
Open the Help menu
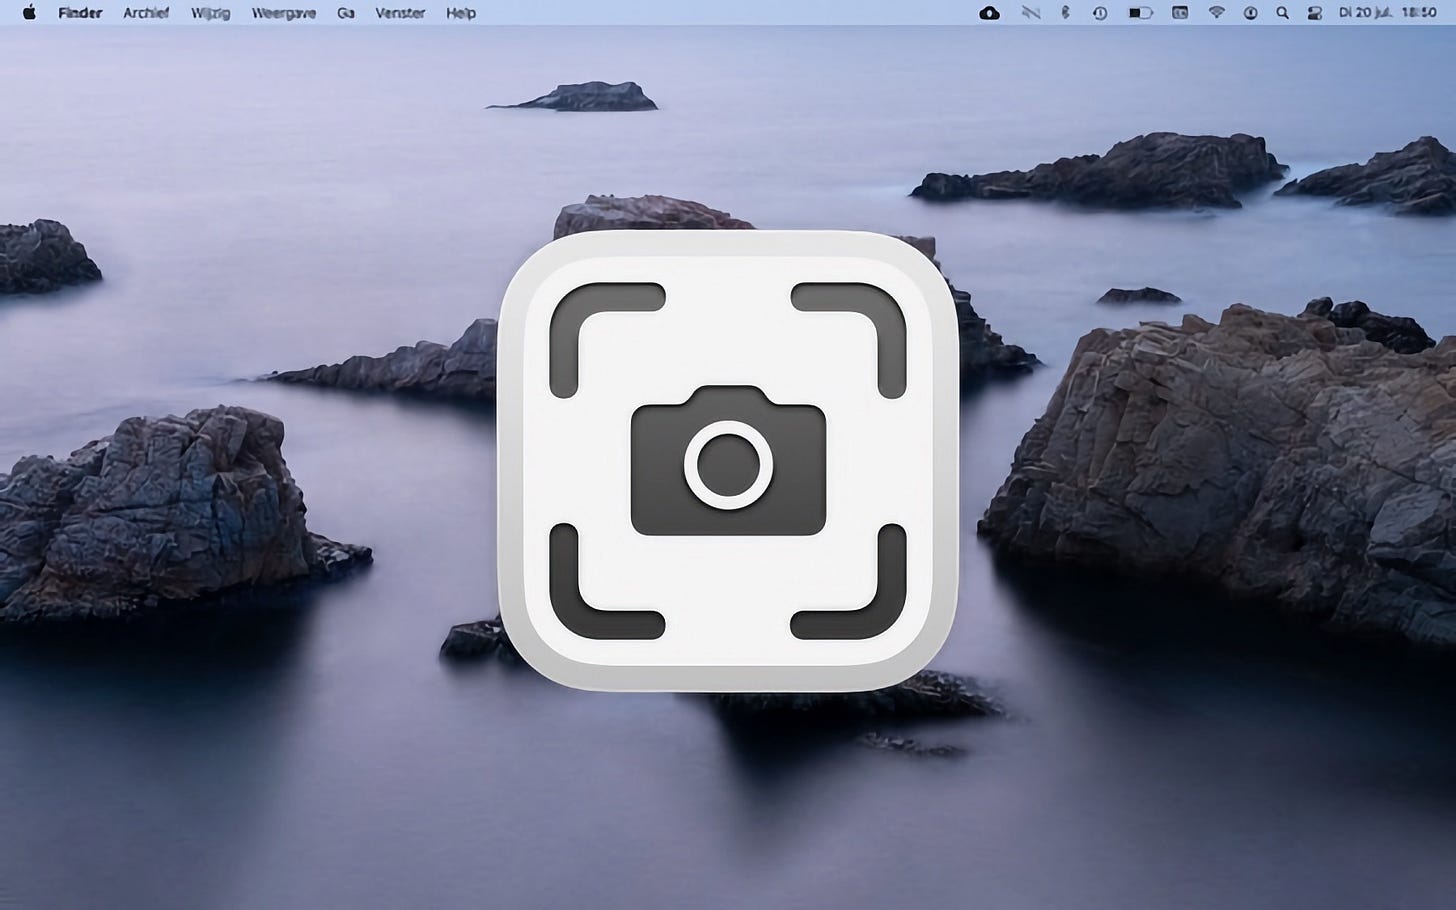point(461,13)
